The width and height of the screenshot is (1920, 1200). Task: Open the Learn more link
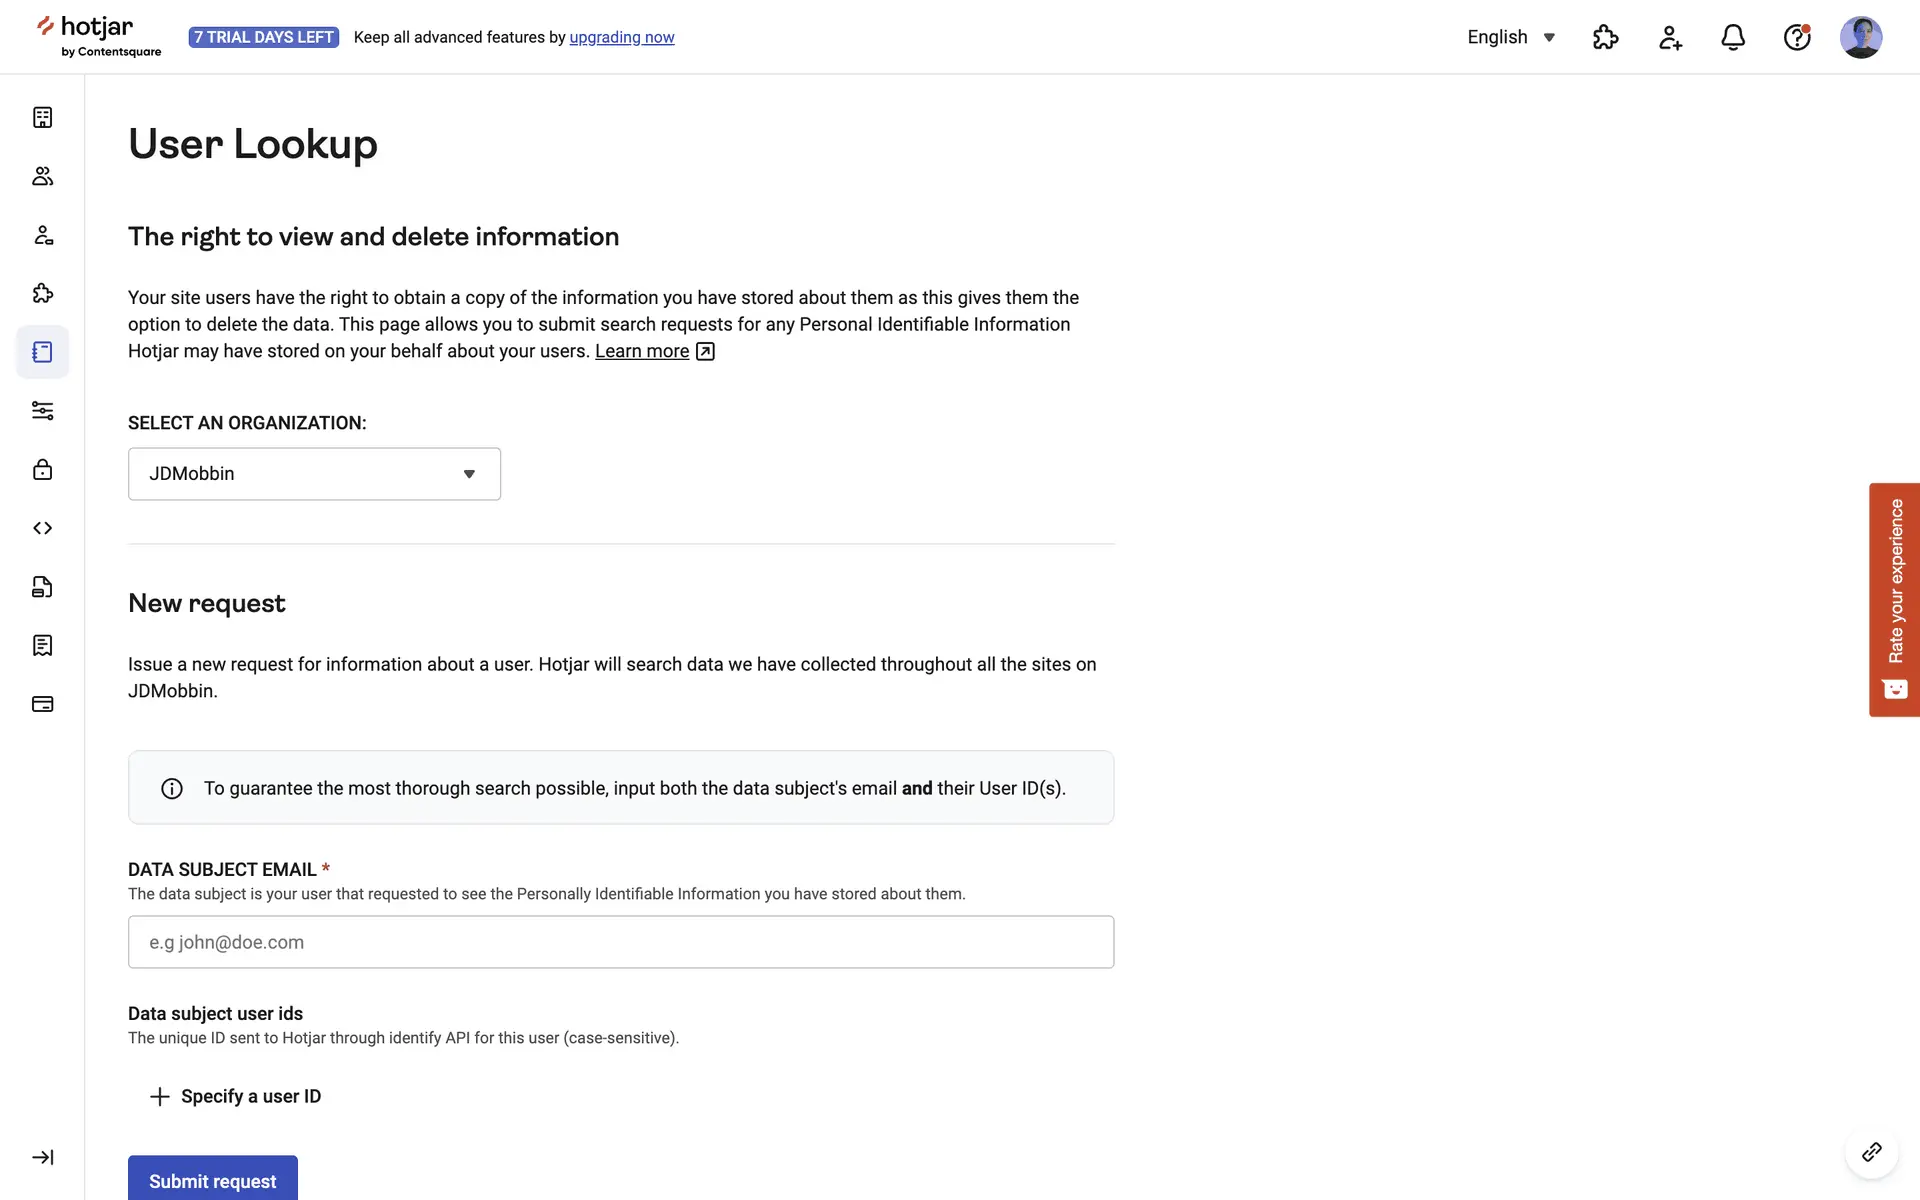pyautogui.click(x=642, y=351)
